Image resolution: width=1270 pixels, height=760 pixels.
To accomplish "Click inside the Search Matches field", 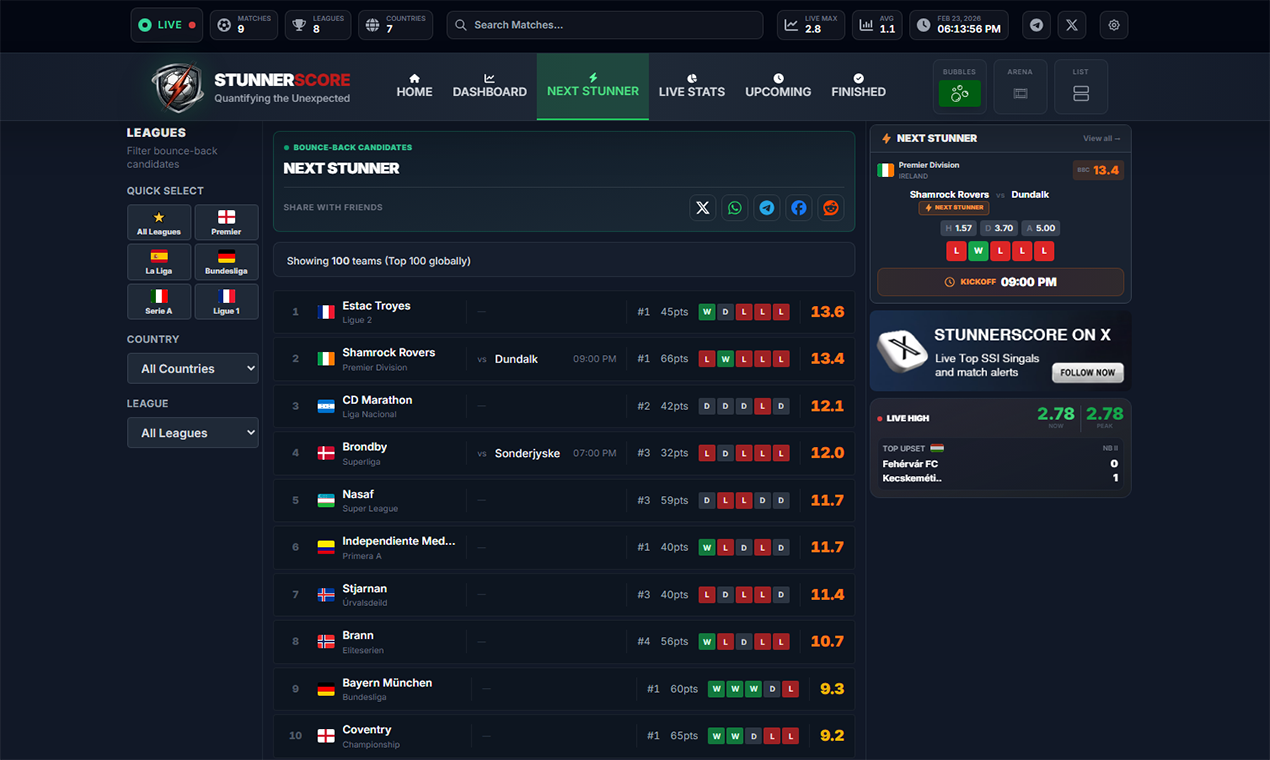I will 604,25.
